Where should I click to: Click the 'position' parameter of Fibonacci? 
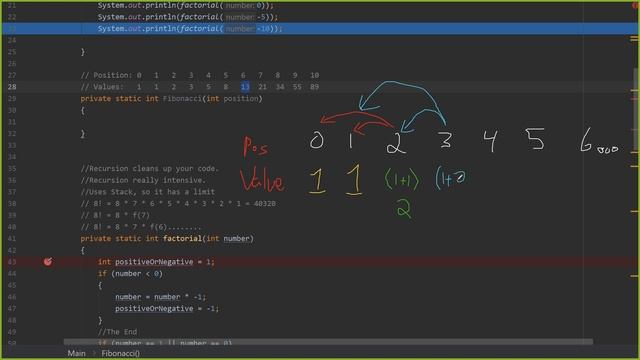tap(241, 98)
